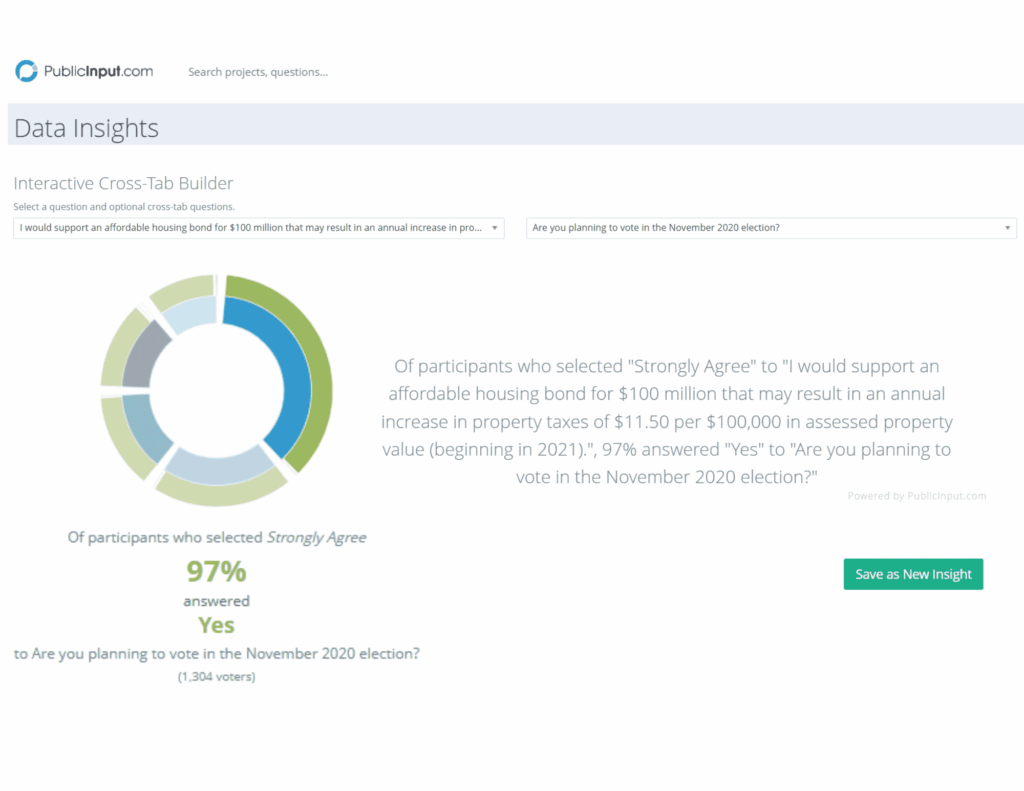Click the arrow on the election question dropdown

[x=1007, y=228]
